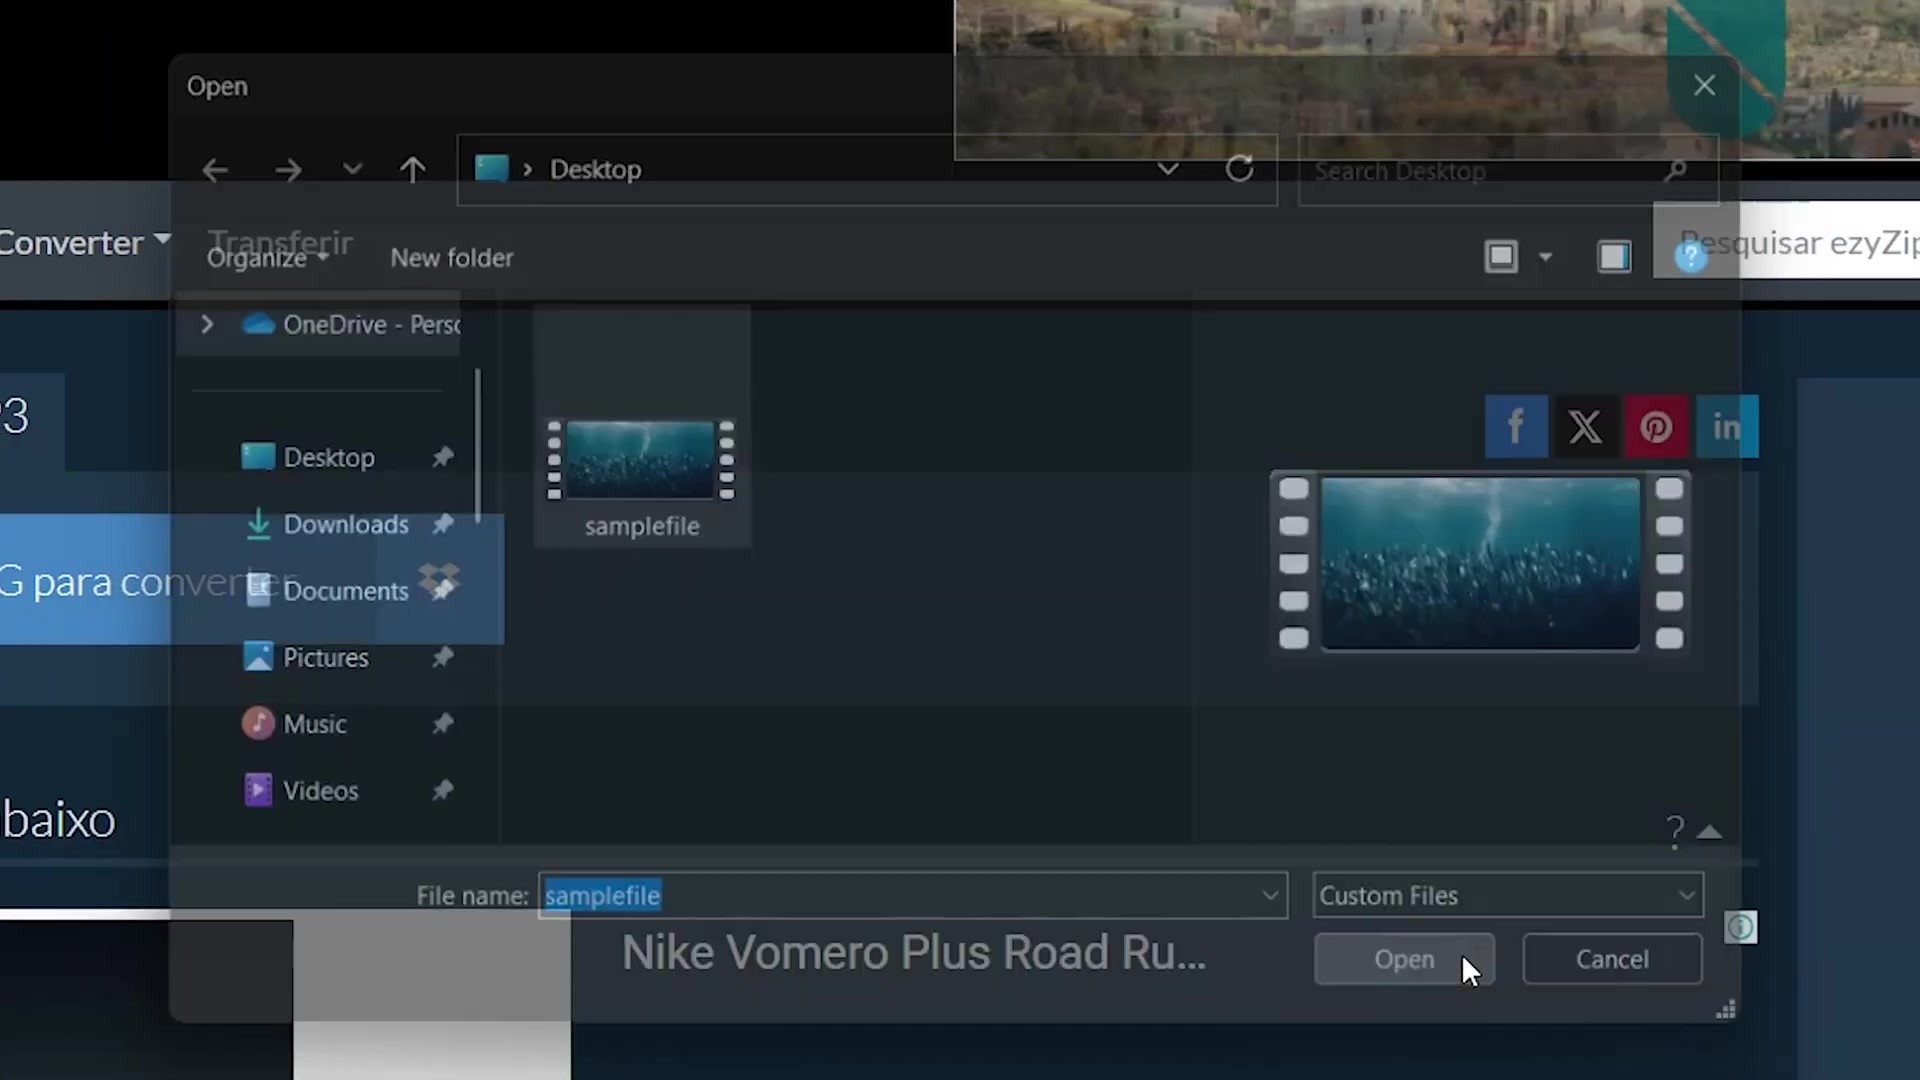
Task: Click the ad info icon near Custom Files
Action: [x=1740, y=927]
